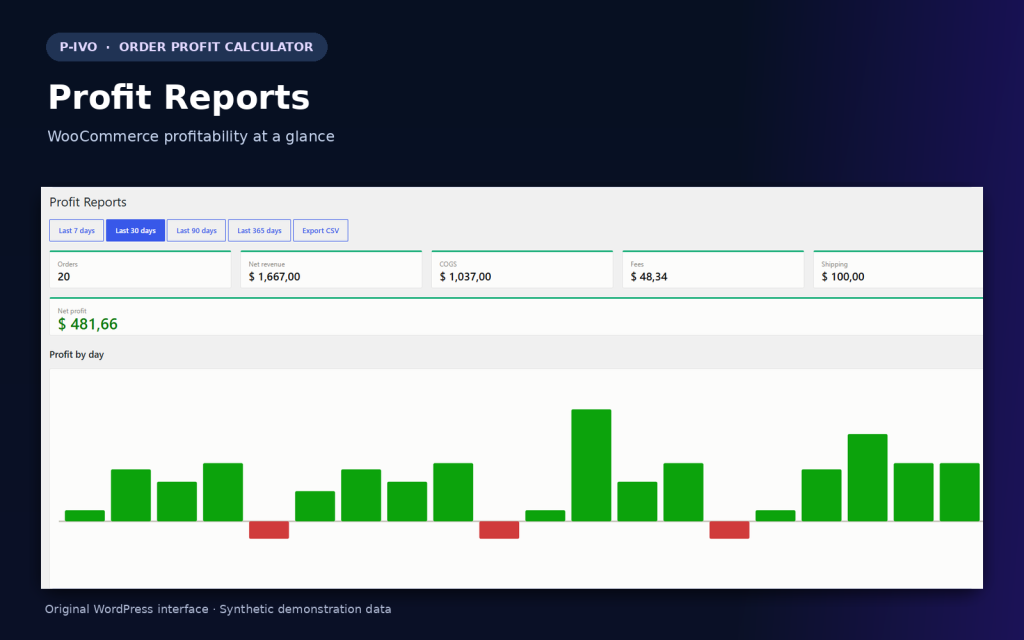Click the COGS value $ 1,037,00
The width and height of the screenshot is (1024, 640).
click(465, 277)
